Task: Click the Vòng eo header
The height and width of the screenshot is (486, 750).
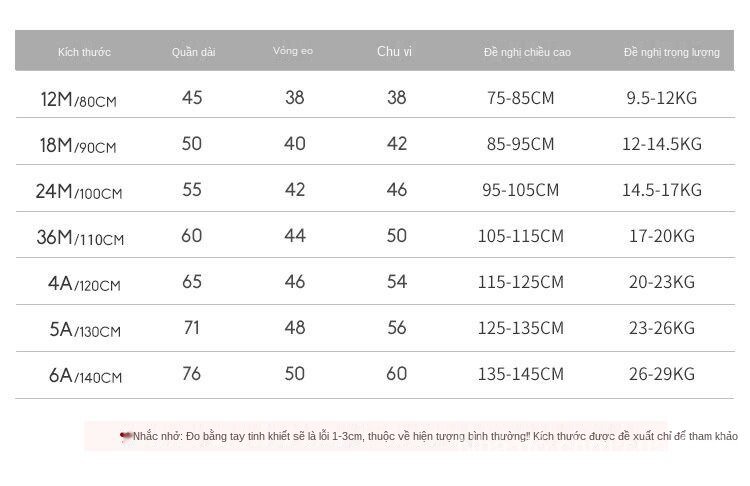Action: coord(293,51)
